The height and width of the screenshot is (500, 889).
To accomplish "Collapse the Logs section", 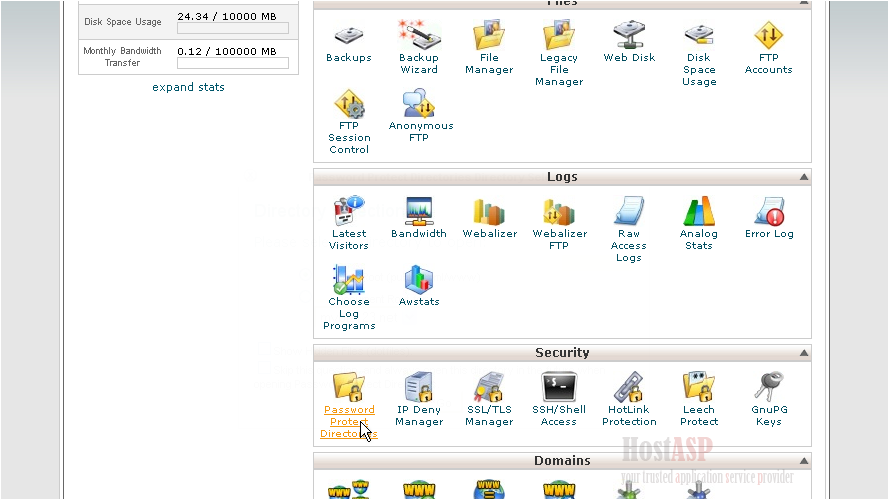I will pos(803,177).
